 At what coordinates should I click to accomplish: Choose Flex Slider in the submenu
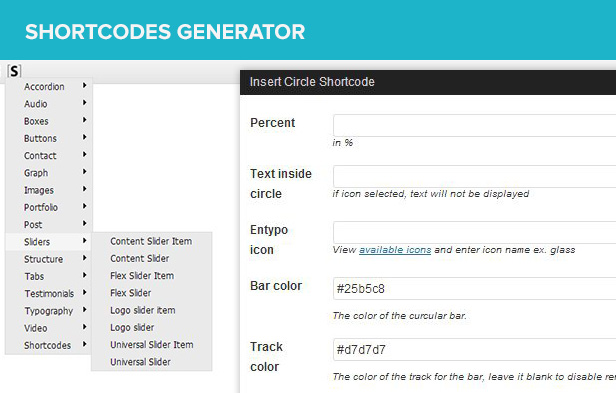click(130, 293)
